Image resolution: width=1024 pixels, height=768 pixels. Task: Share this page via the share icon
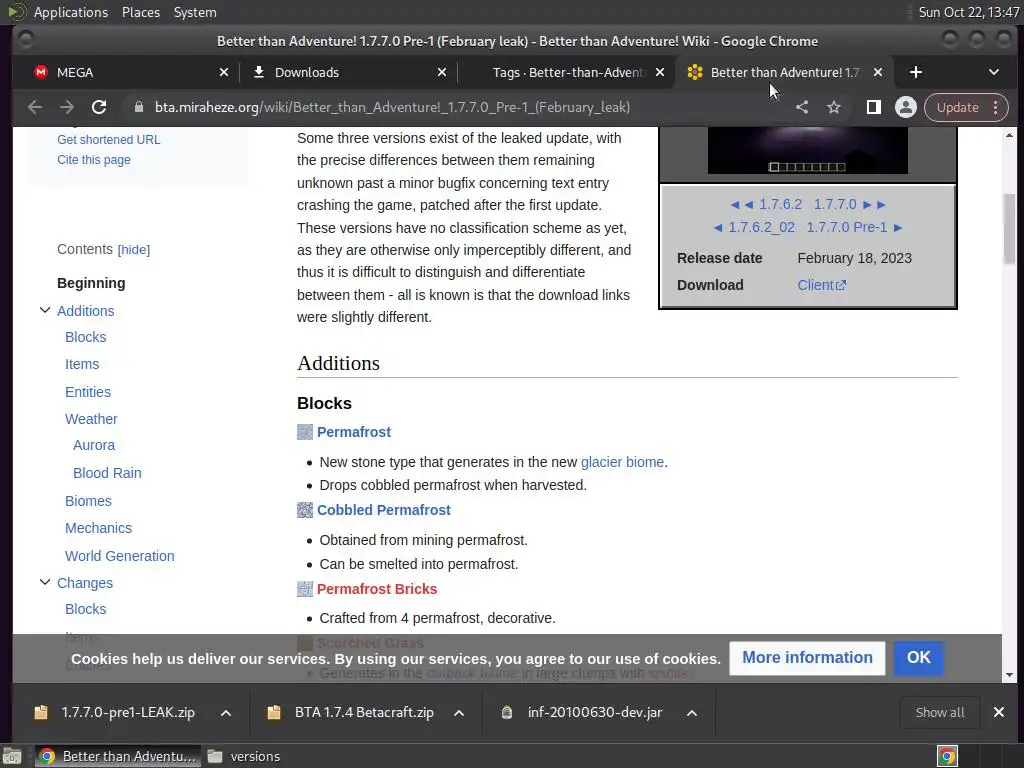802,107
